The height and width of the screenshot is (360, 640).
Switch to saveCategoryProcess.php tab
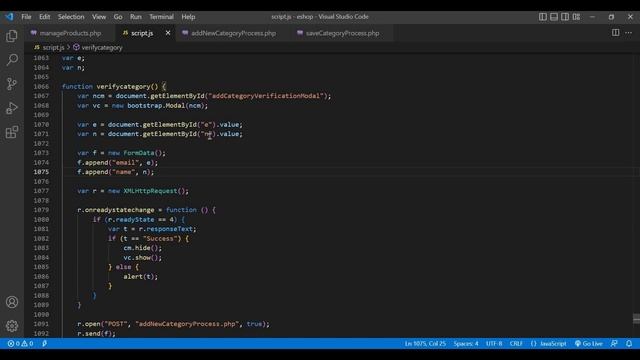[342, 33]
